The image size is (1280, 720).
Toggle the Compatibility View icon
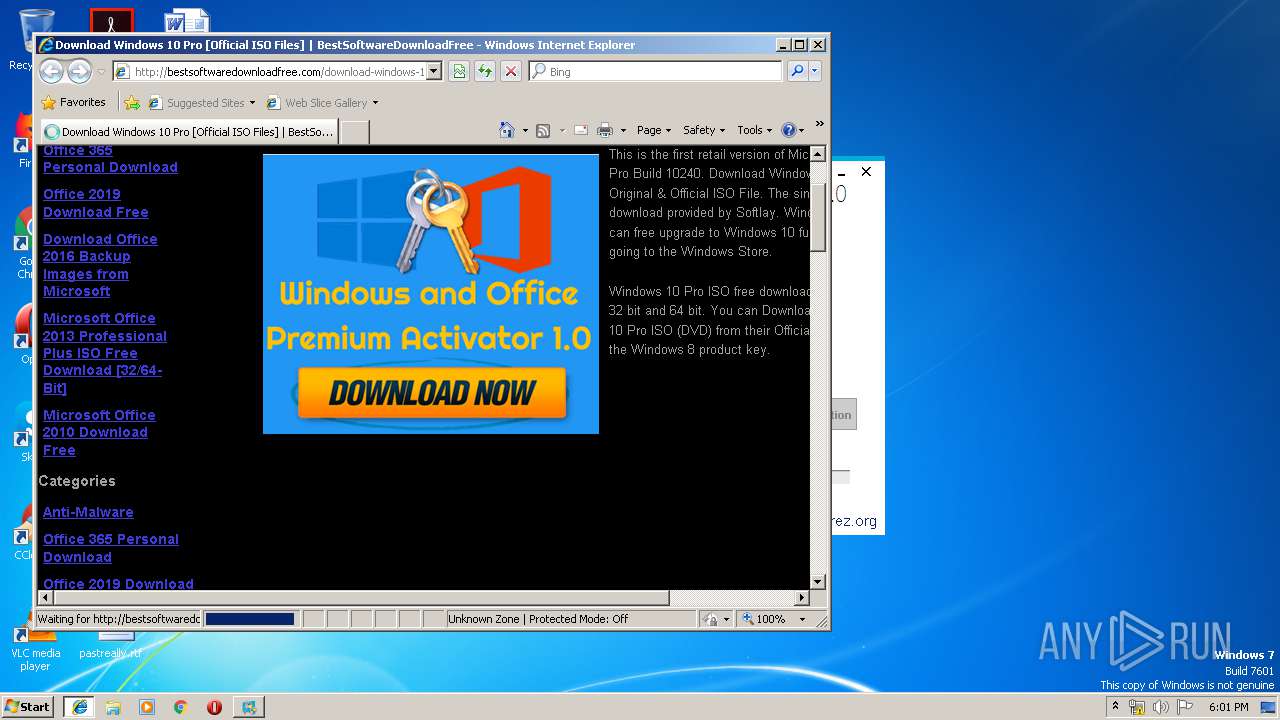[459, 71]
